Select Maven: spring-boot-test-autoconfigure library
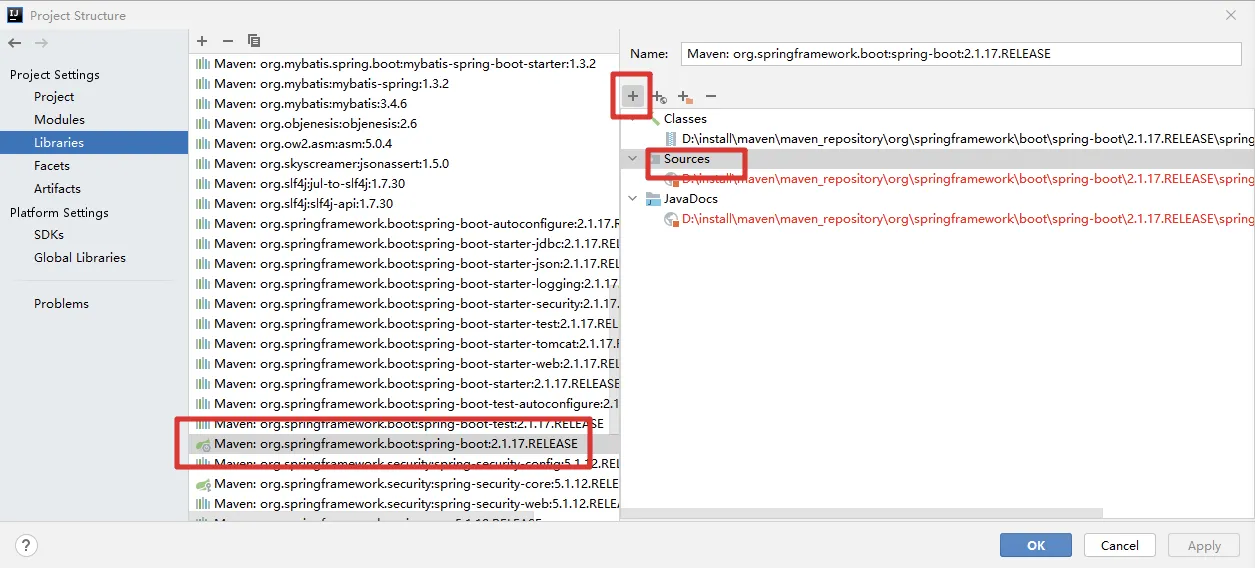Image resolution: width=1255 pixels, height=568 pixels. pos(404,404)
